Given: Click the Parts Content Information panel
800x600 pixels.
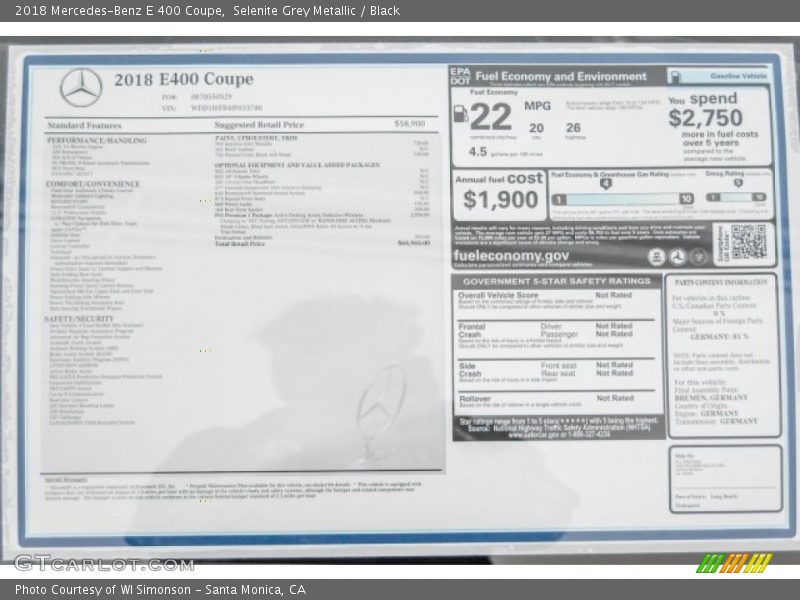Looking at the screenshot, I should point(724,355).
